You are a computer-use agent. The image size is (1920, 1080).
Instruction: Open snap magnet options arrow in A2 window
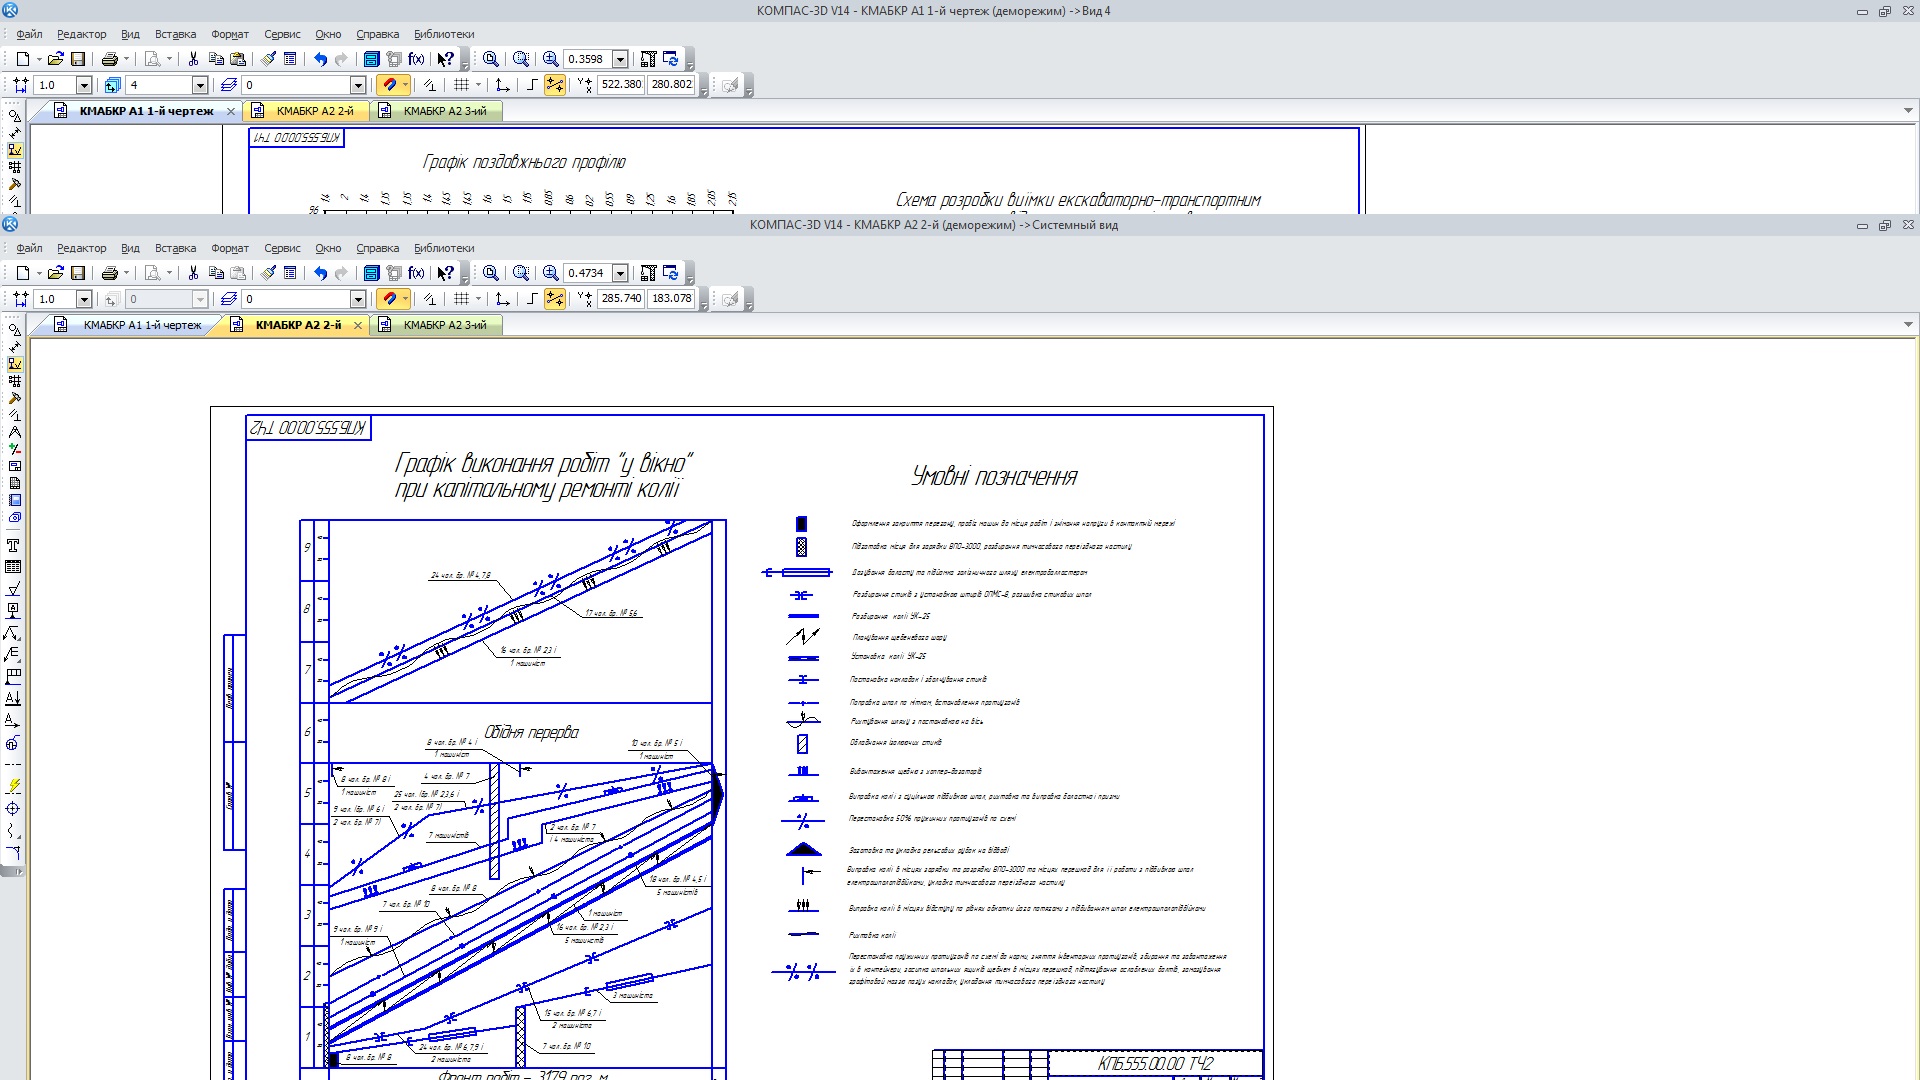point(405,299)
